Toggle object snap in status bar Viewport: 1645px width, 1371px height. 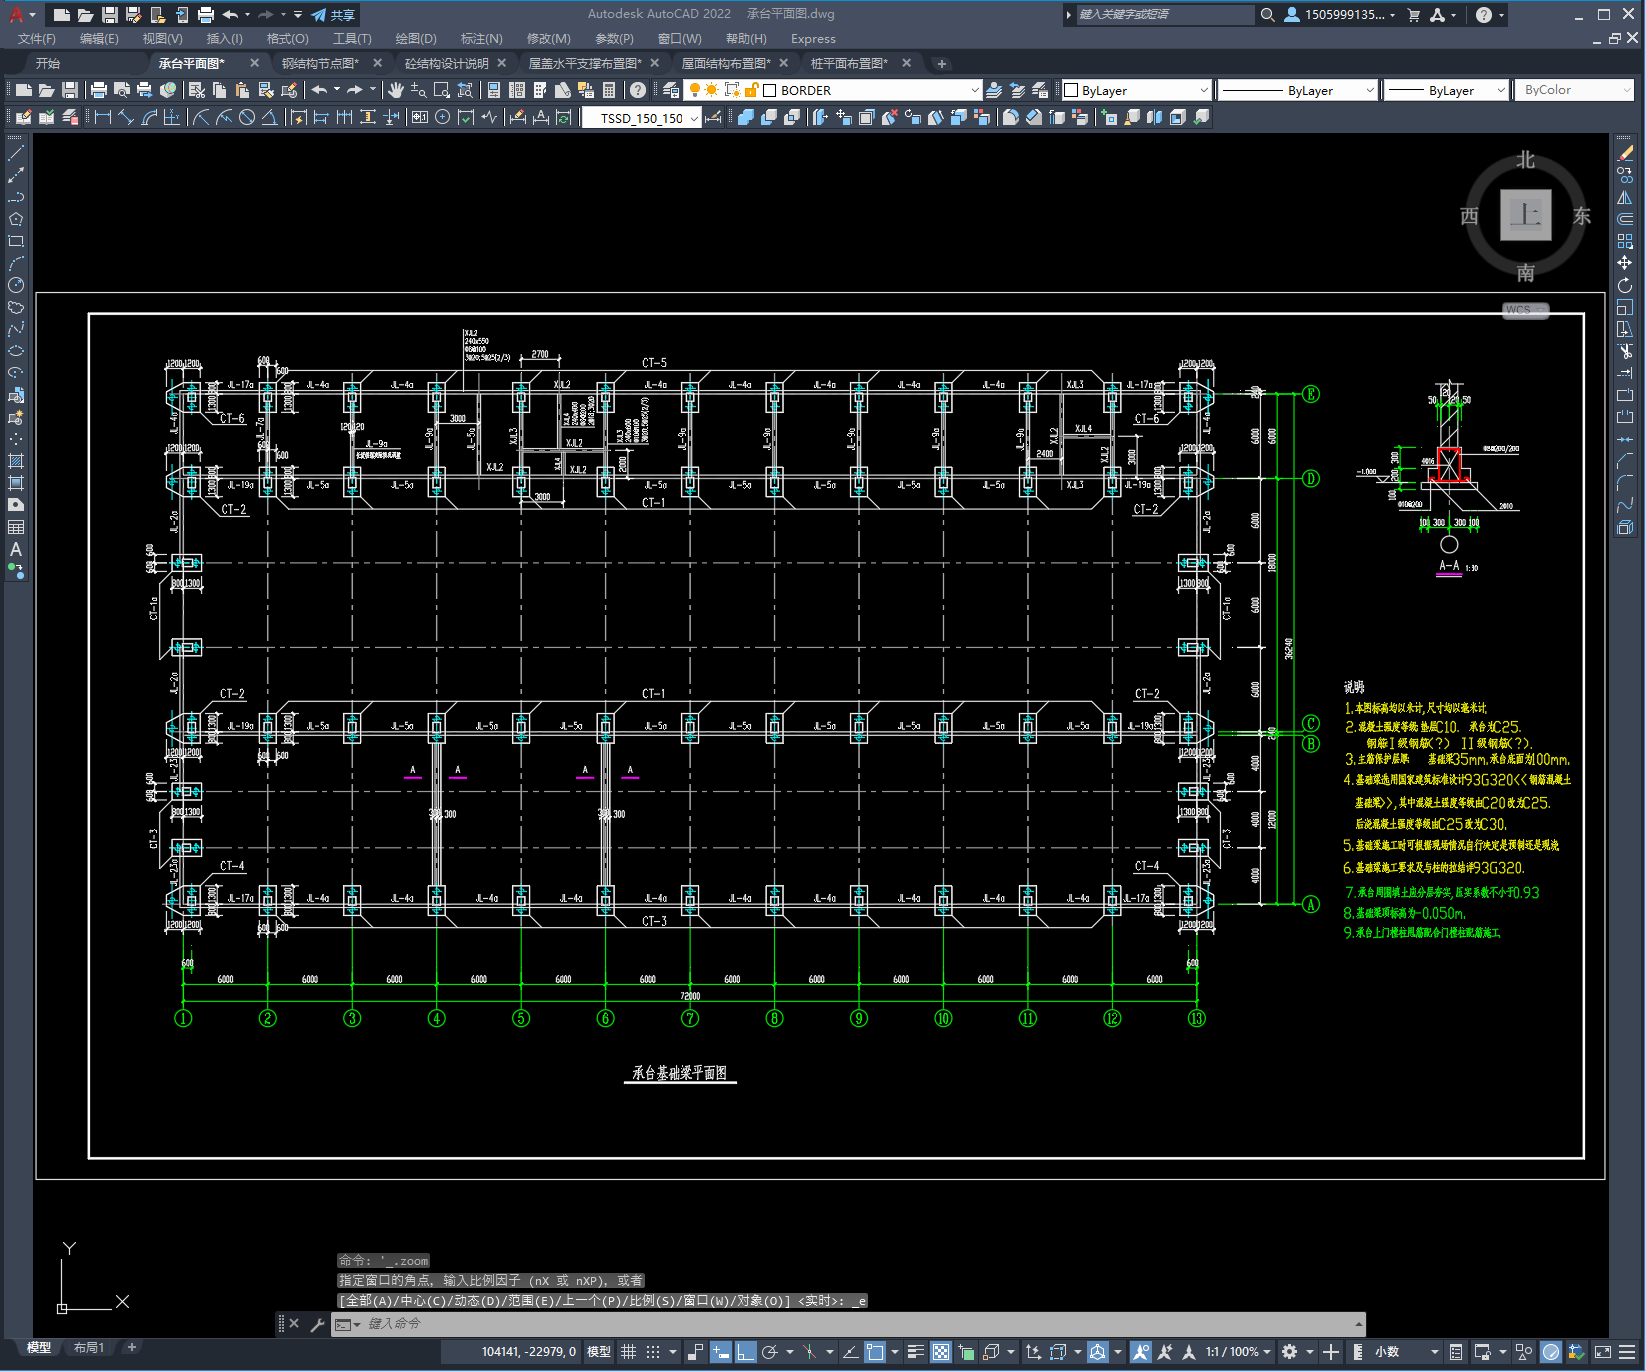(875, 1352)
